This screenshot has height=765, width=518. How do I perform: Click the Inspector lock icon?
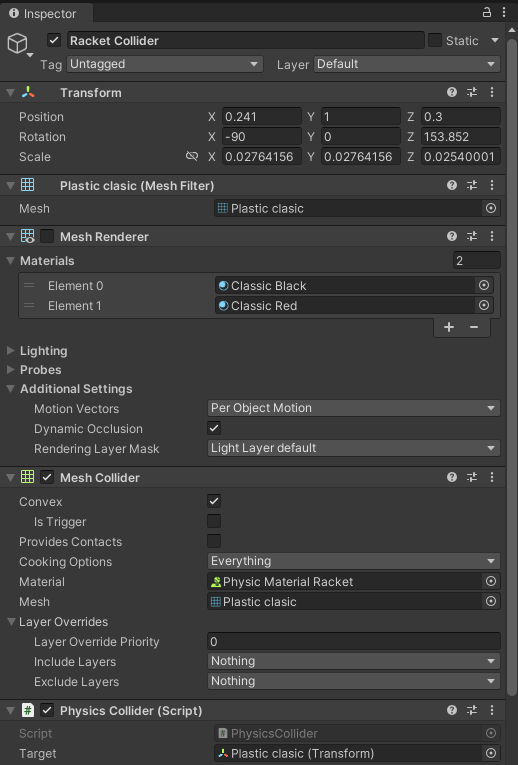coord(487,13)
